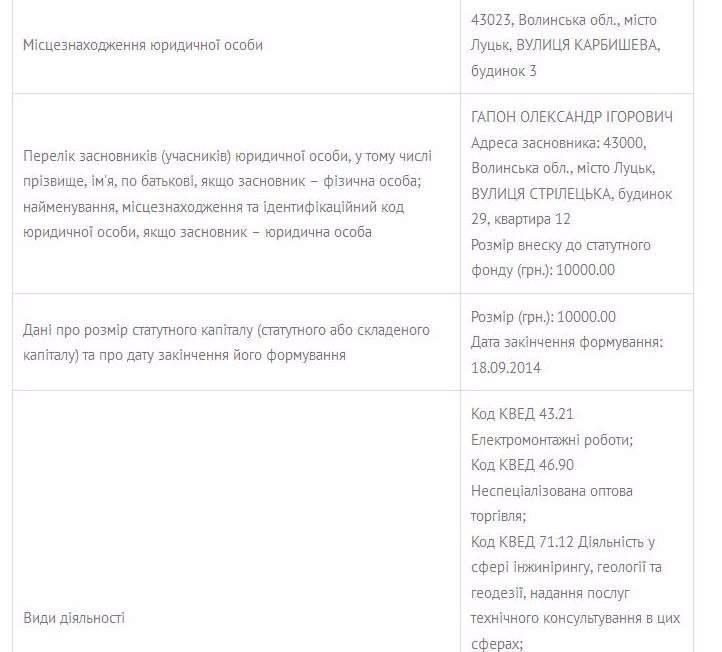The height and width of the screenshot is (652, 722).
Task: Click the "Види діяльності" row label
Action: tap(74, 618)
